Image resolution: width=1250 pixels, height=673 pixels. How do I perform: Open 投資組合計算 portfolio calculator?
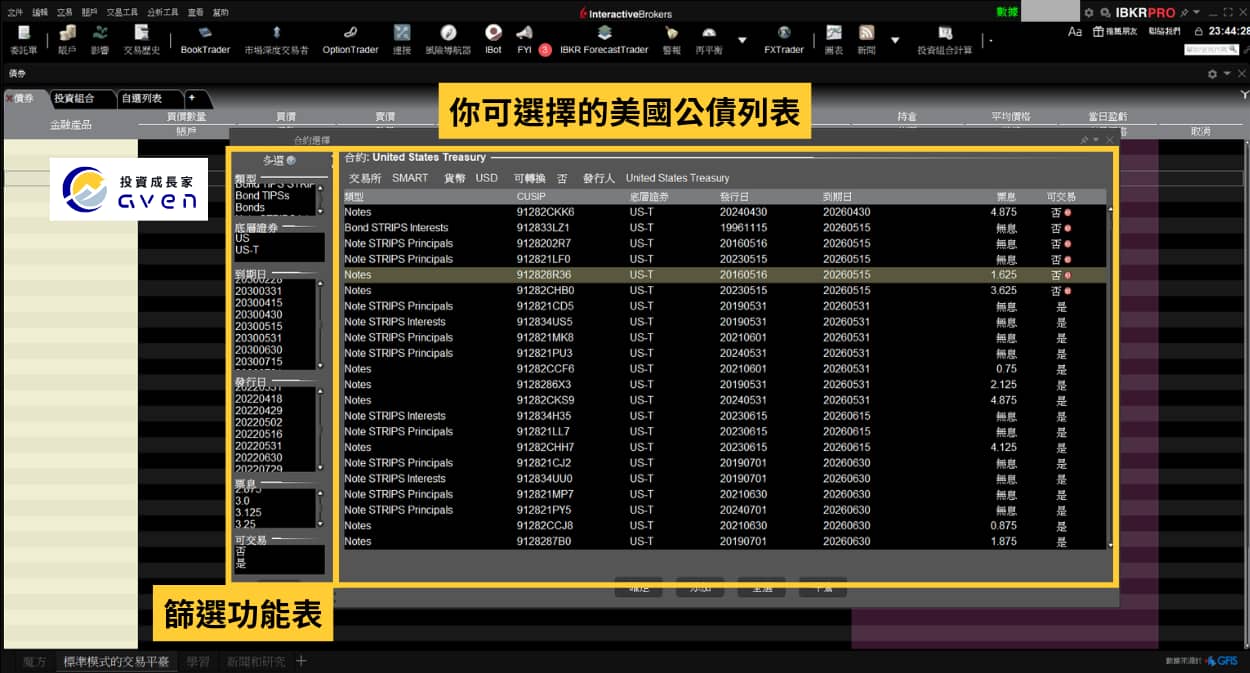[x=944, y=39]
